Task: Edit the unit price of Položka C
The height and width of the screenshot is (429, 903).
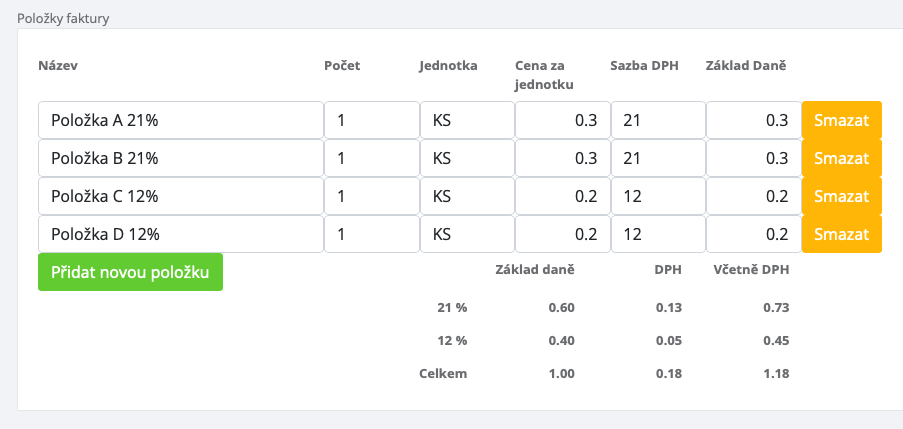Action: point(562,196)
